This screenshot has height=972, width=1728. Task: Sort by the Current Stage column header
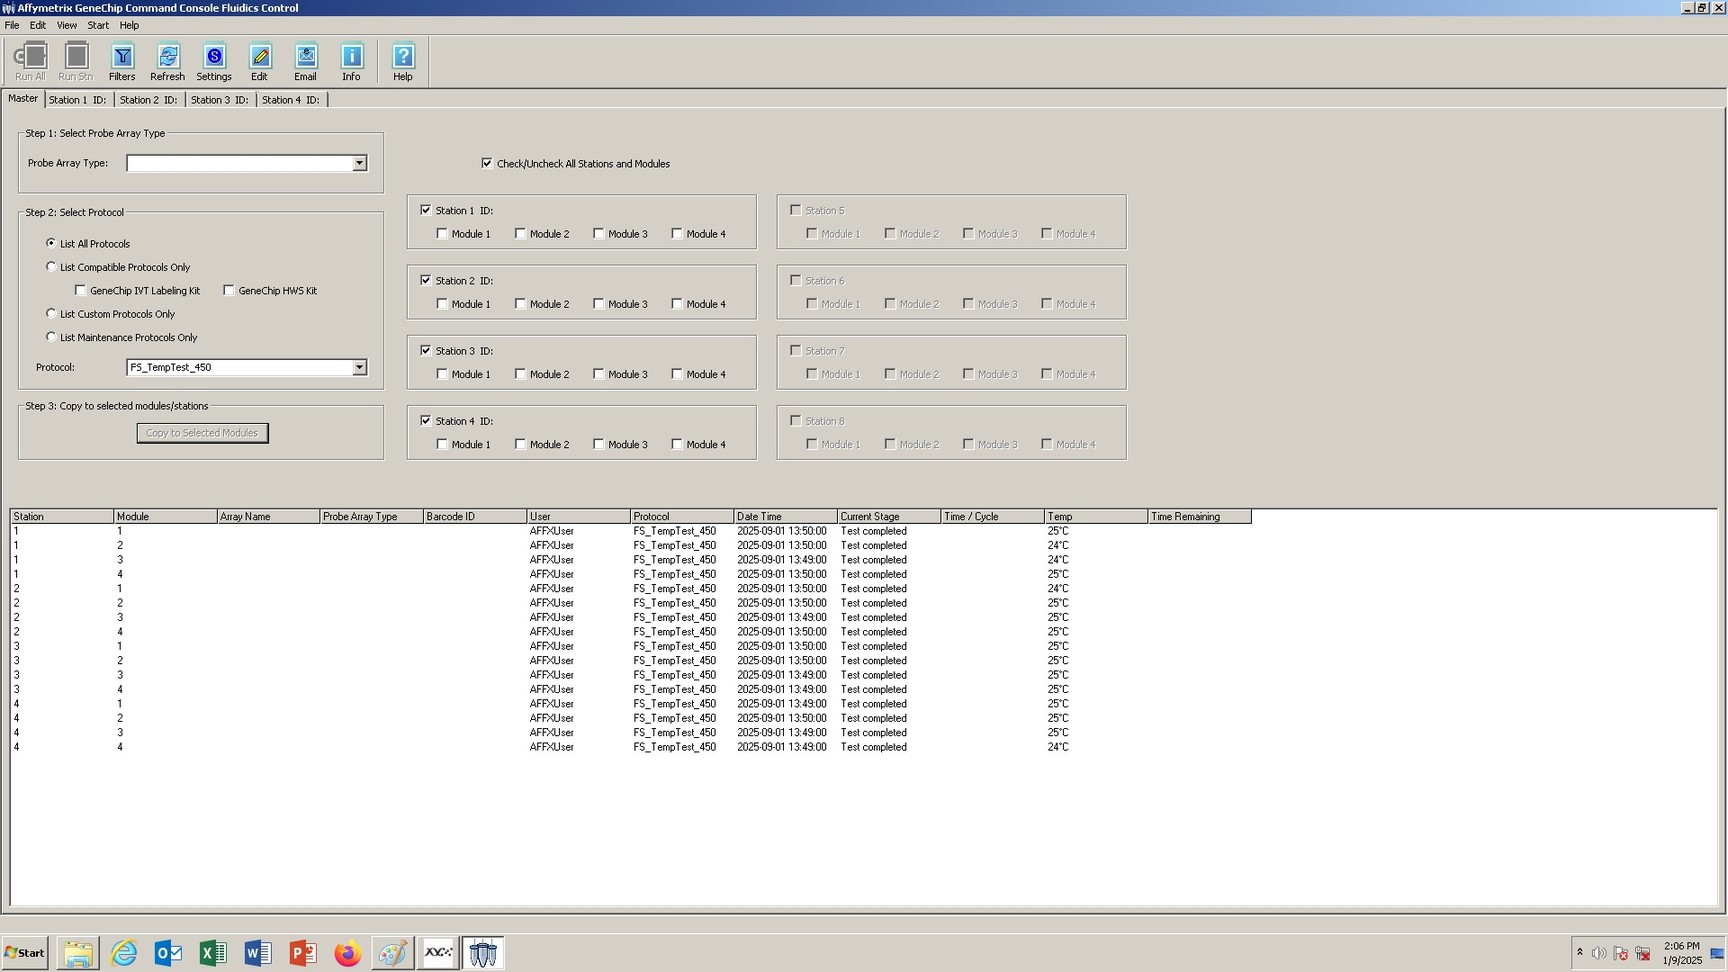pos(889,516)
